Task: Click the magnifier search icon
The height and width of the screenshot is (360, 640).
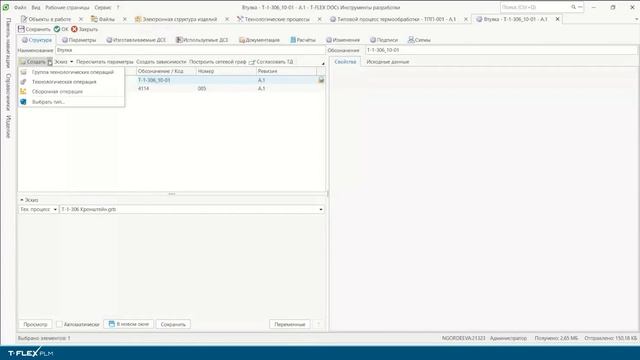Action: (x=573, y=7)
